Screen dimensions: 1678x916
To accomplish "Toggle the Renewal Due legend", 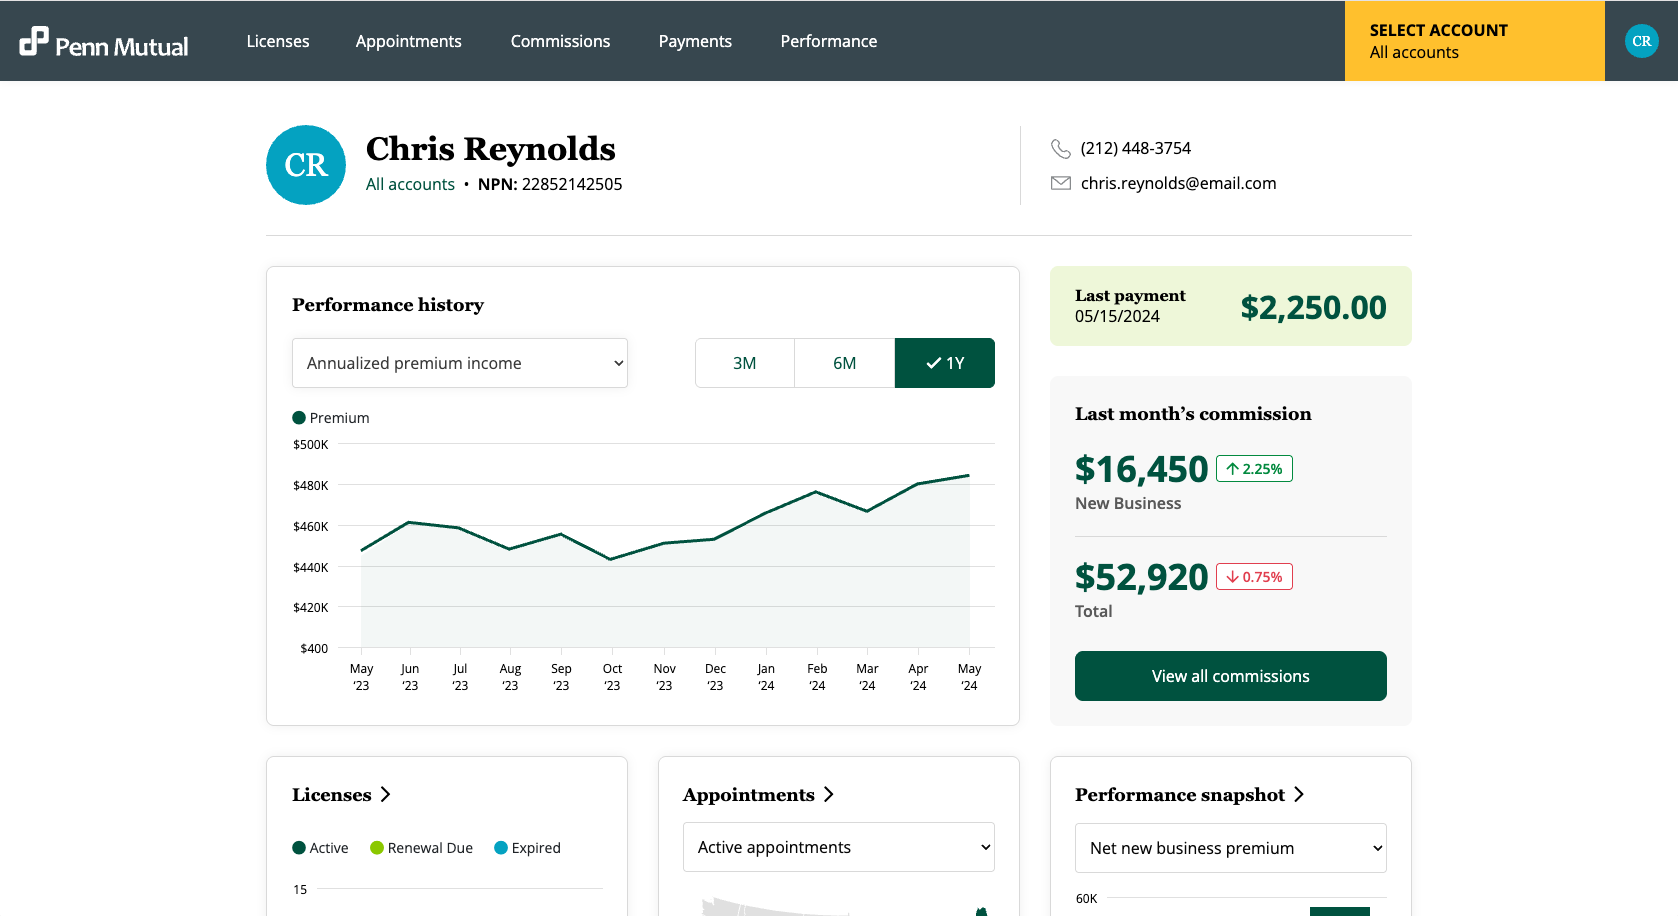I will pos(421,848).
